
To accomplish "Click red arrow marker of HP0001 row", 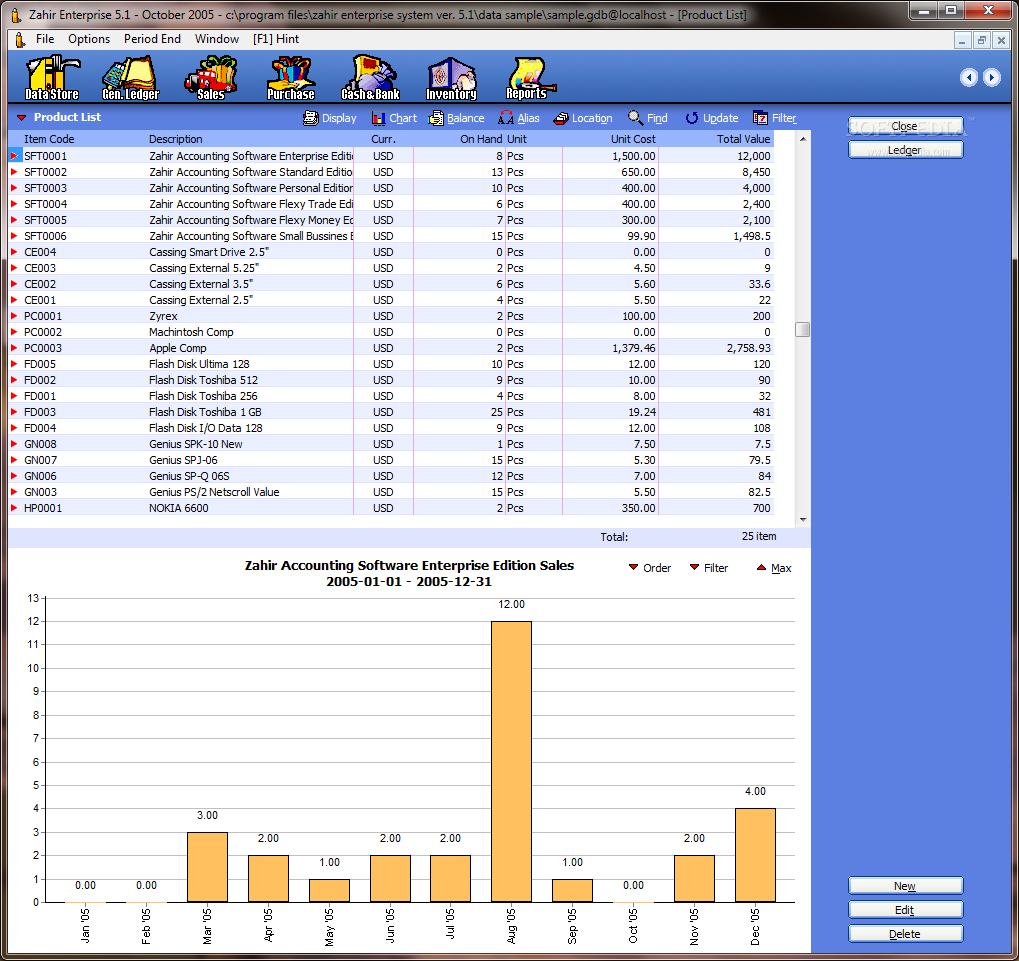I will coord(14,507).
